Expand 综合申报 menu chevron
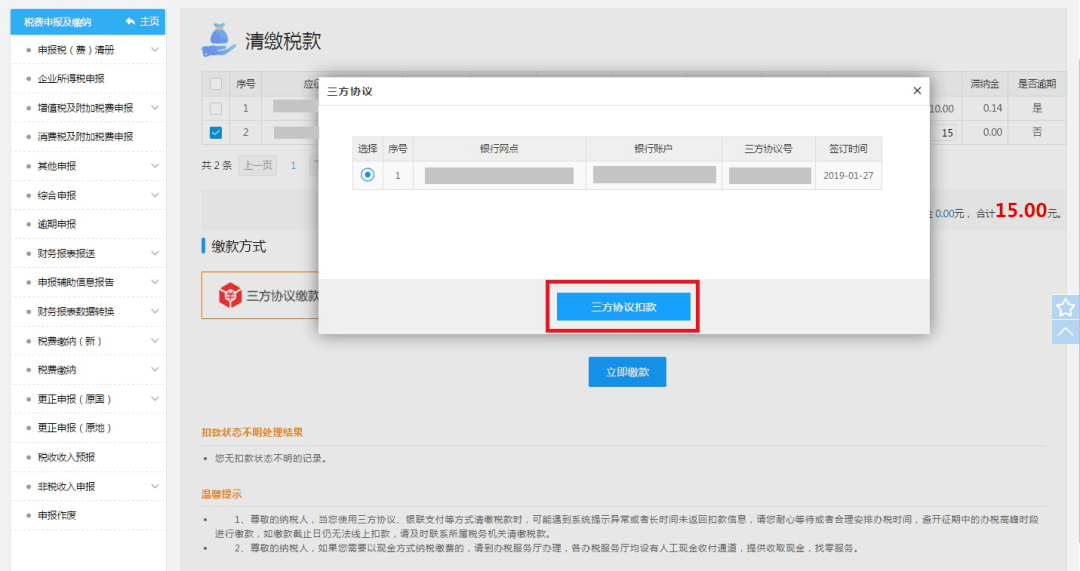This screenshot has height=571, width=1080. [x=155, y=195]
